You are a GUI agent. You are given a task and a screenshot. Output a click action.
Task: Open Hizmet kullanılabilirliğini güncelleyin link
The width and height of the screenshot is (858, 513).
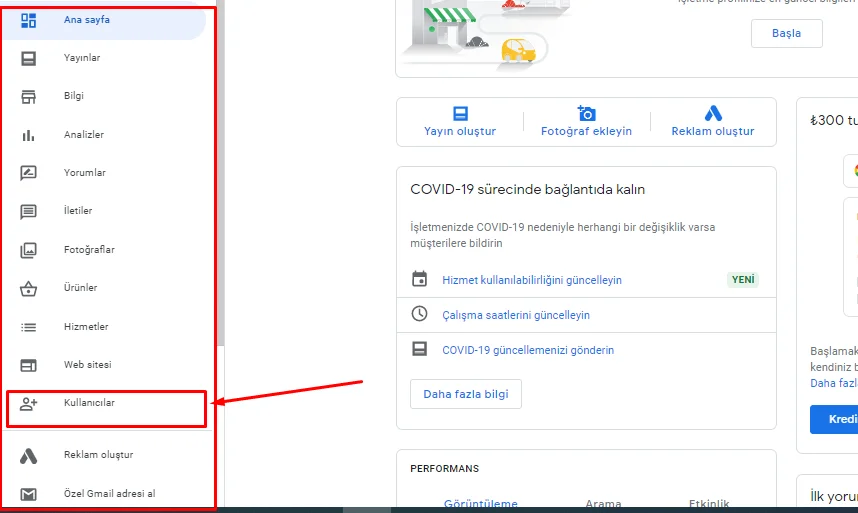[532, 280]
